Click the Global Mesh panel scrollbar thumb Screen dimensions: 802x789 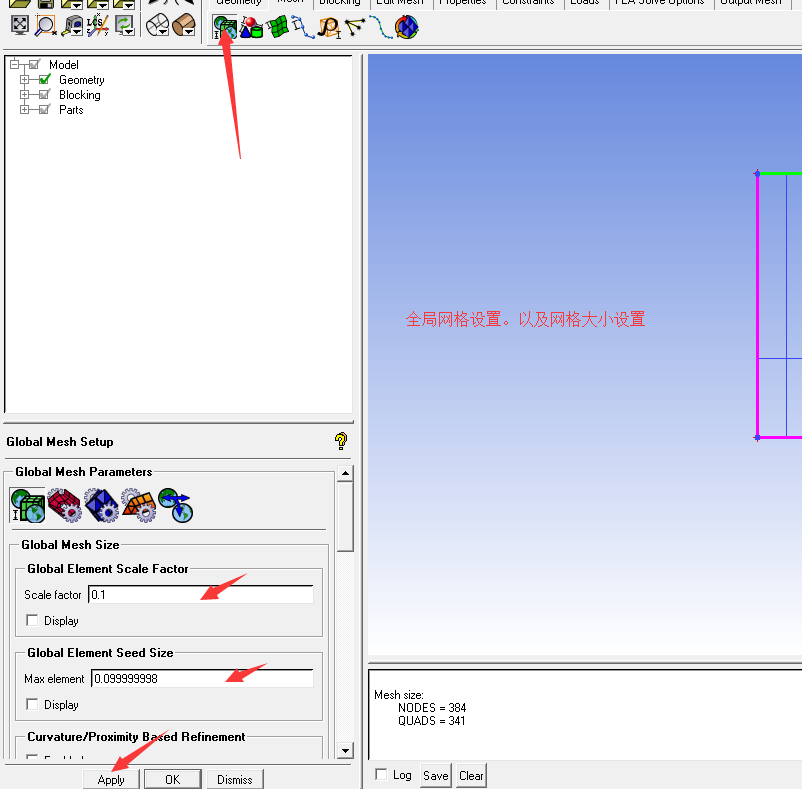coord(345,516)
